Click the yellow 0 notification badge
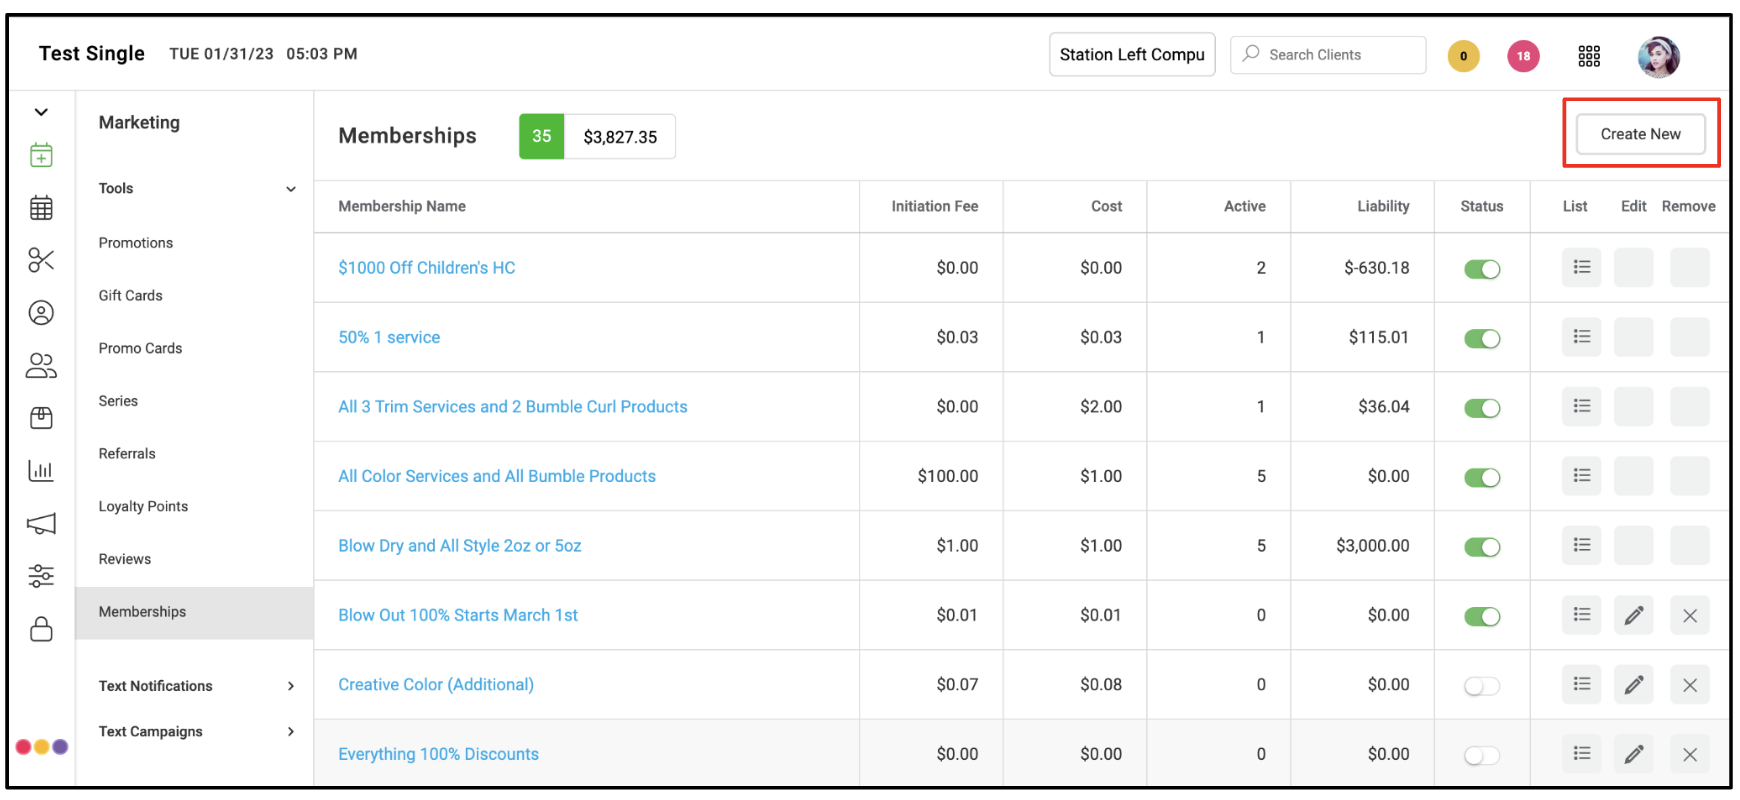1740x800 pixels. click(x=1463, y=56)
